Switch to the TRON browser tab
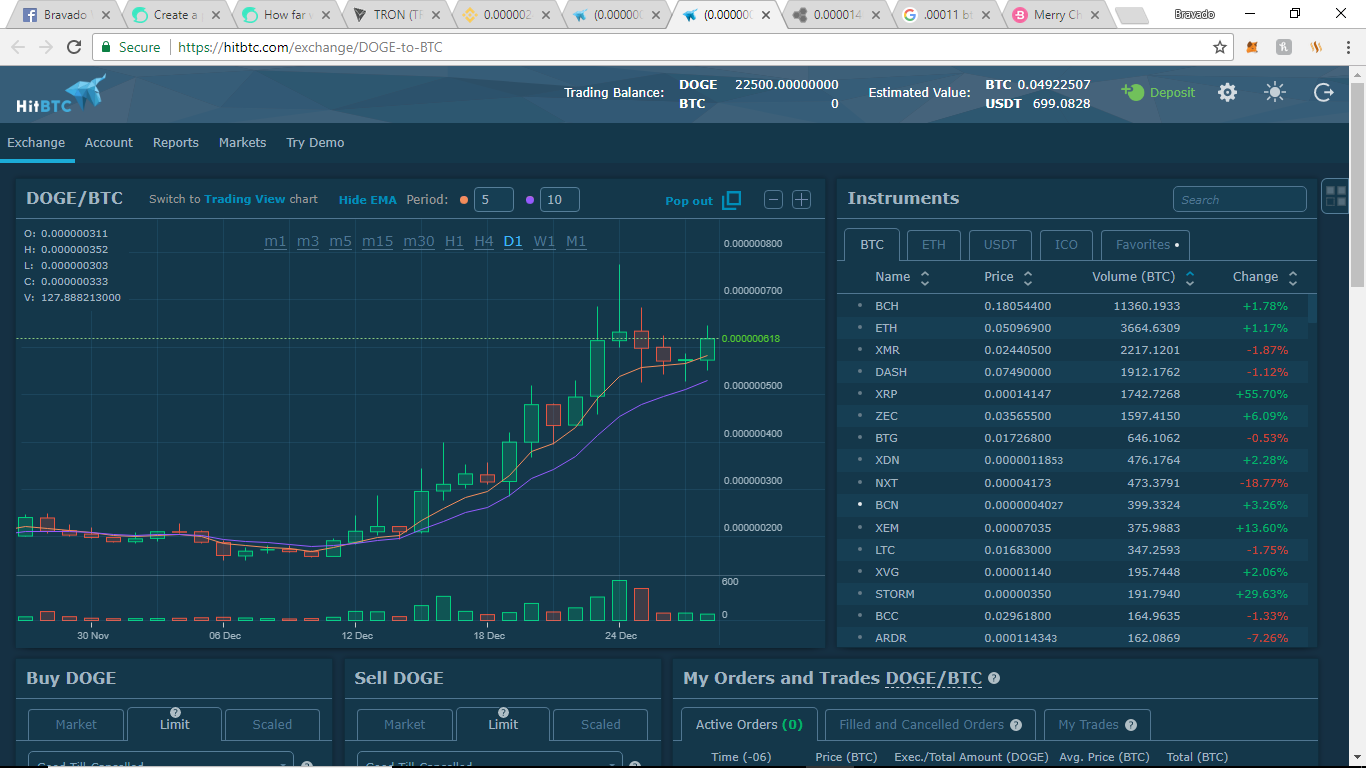Screen dimensions: 1366x768 pos(396,15)
